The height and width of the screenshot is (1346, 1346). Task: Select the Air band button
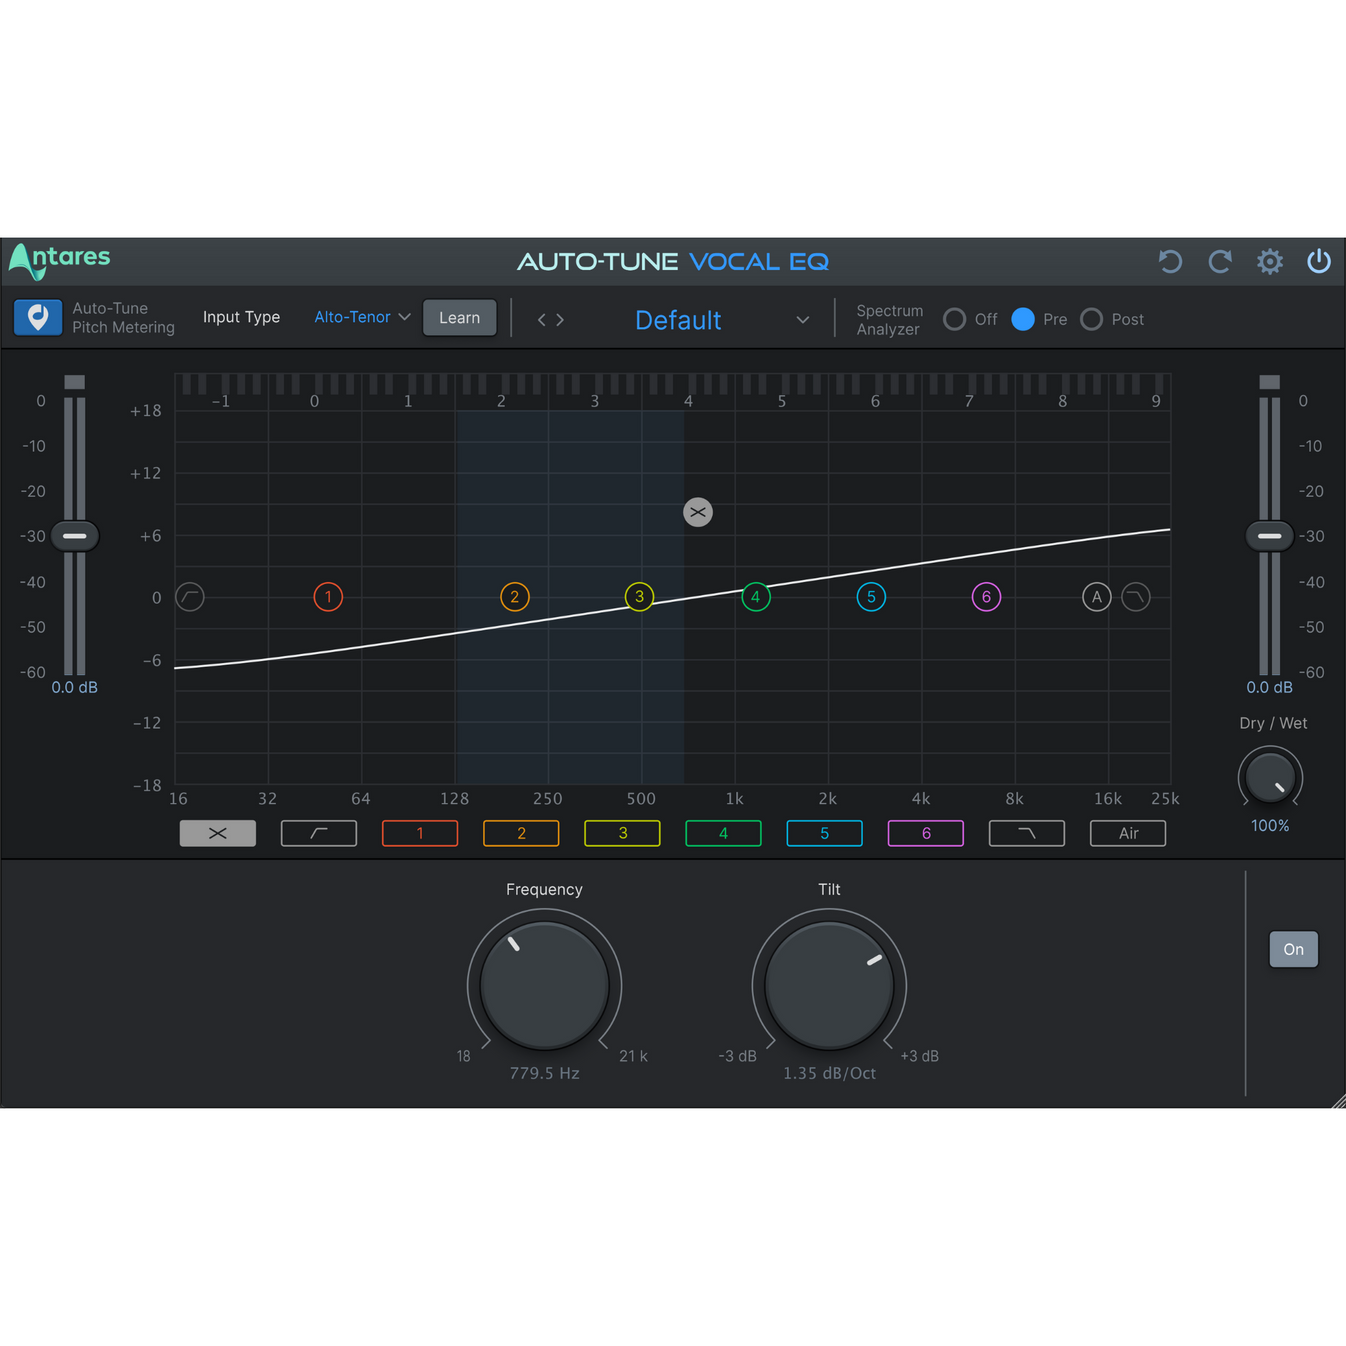pos(1127,833)
